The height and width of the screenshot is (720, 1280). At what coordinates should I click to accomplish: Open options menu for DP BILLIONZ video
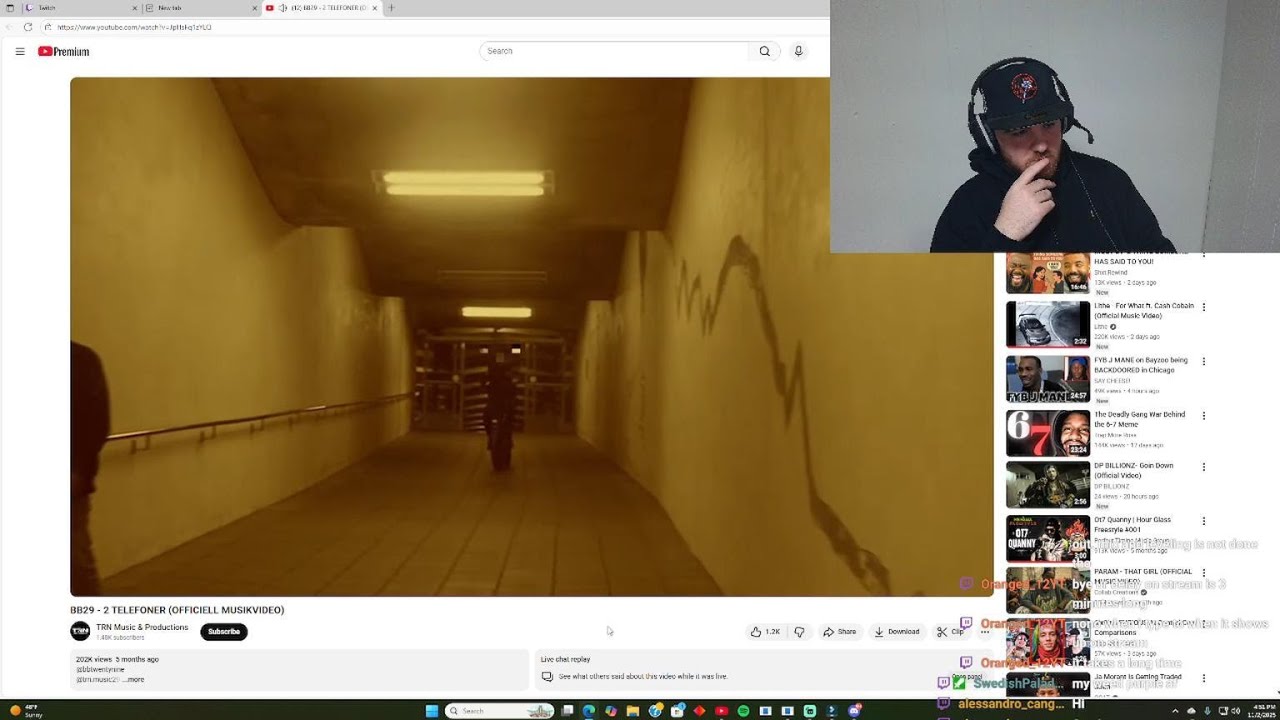click(1204, 467)
